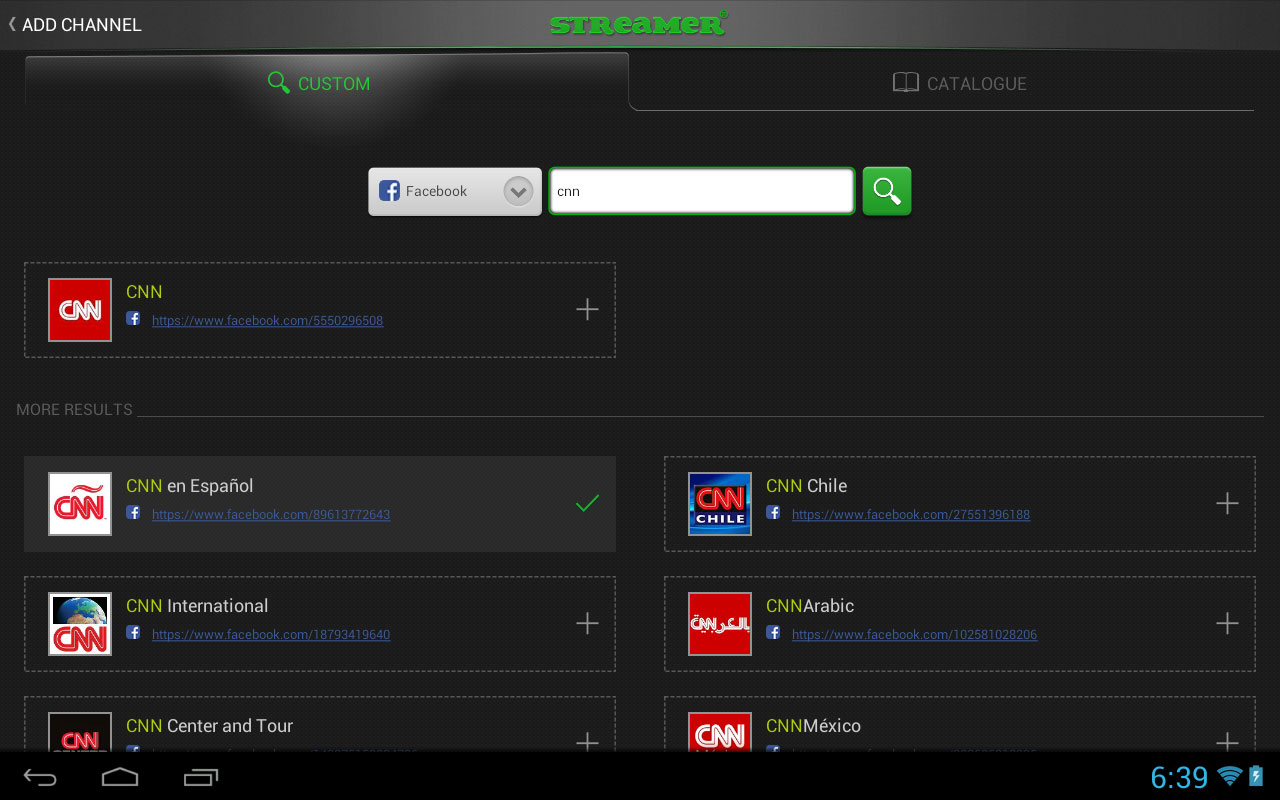Add CNN Center and Tour channel
The height and width of the screenshot is (800, 1280).
[587, 741]
